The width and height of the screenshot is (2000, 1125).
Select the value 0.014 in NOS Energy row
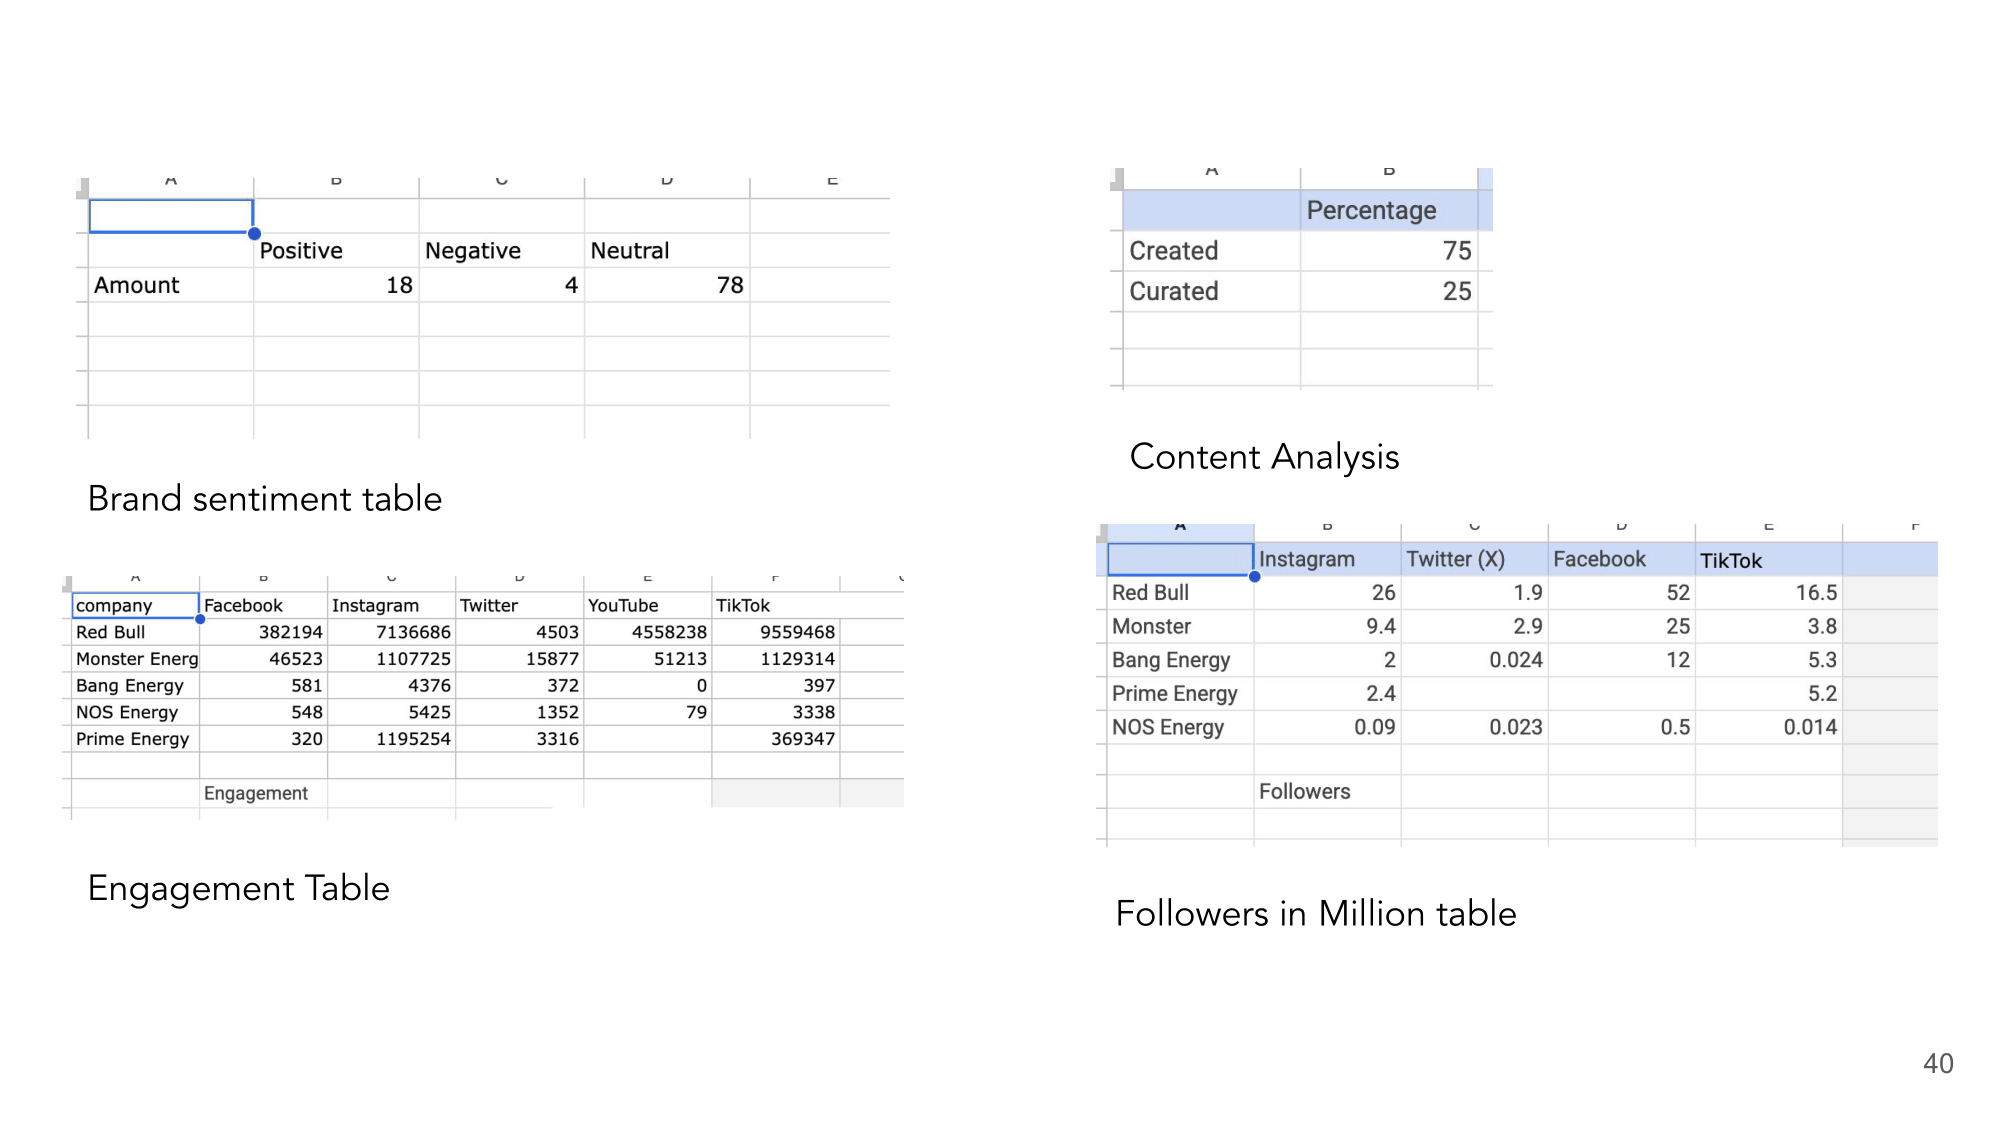[x=1768, y=727]
